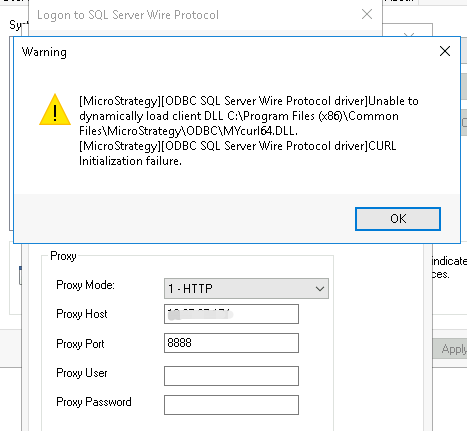The height and width of the screenshot is (431, 467).
Task: Click the Proxy Password input box
Action: (x=231, y=405)
